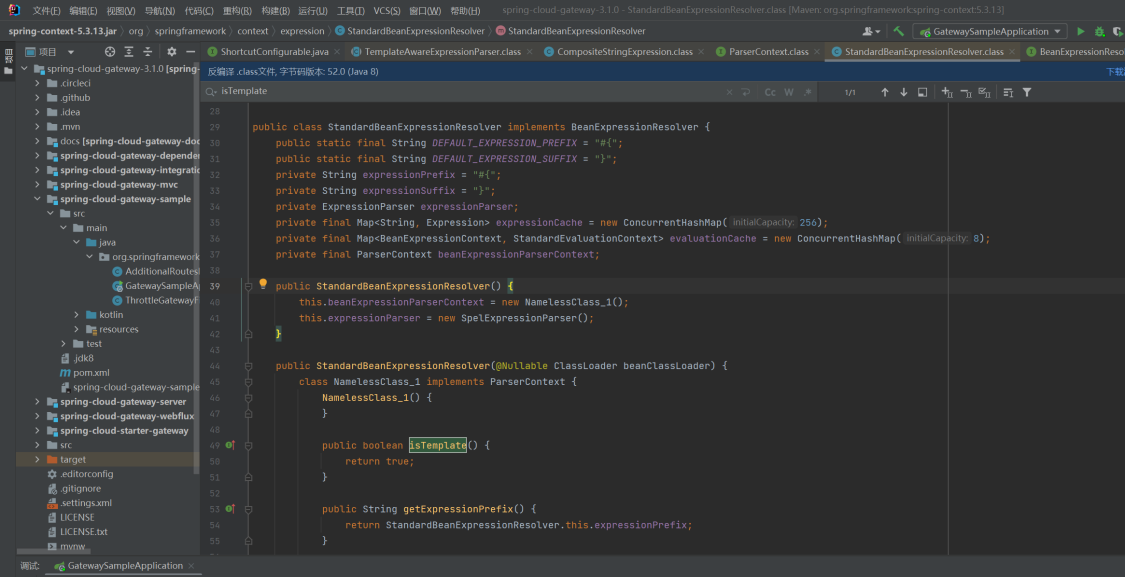This screenshot has height=577, width=1125.
Task: Toggle Regex search option
Action: pos(808,92)
